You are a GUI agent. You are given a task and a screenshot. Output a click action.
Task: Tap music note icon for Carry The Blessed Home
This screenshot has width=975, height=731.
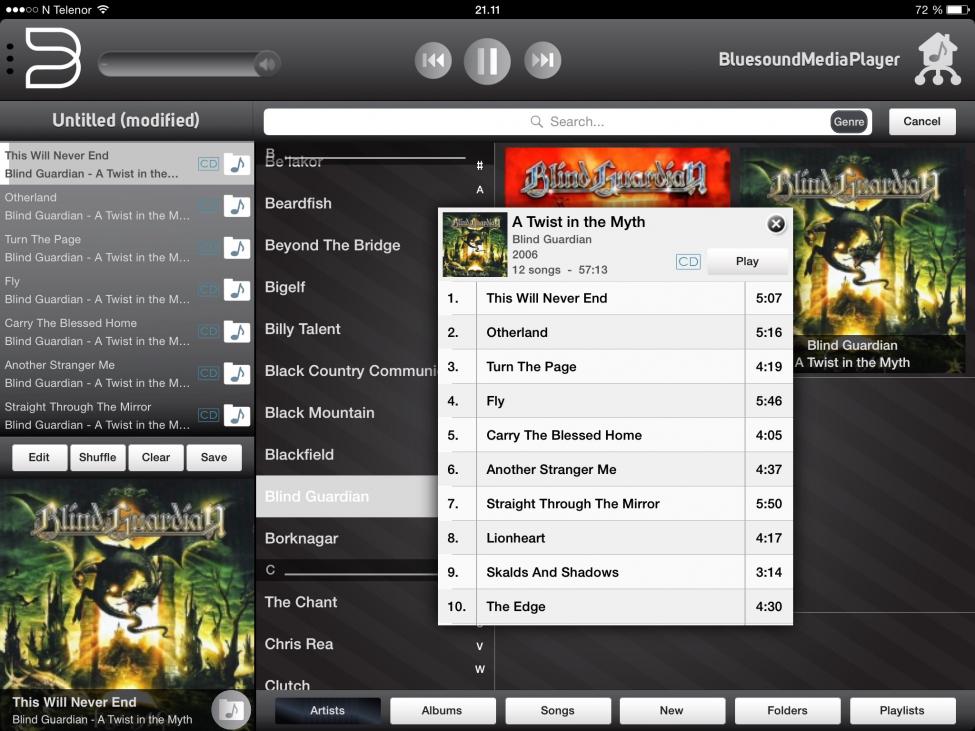(237, 332)
